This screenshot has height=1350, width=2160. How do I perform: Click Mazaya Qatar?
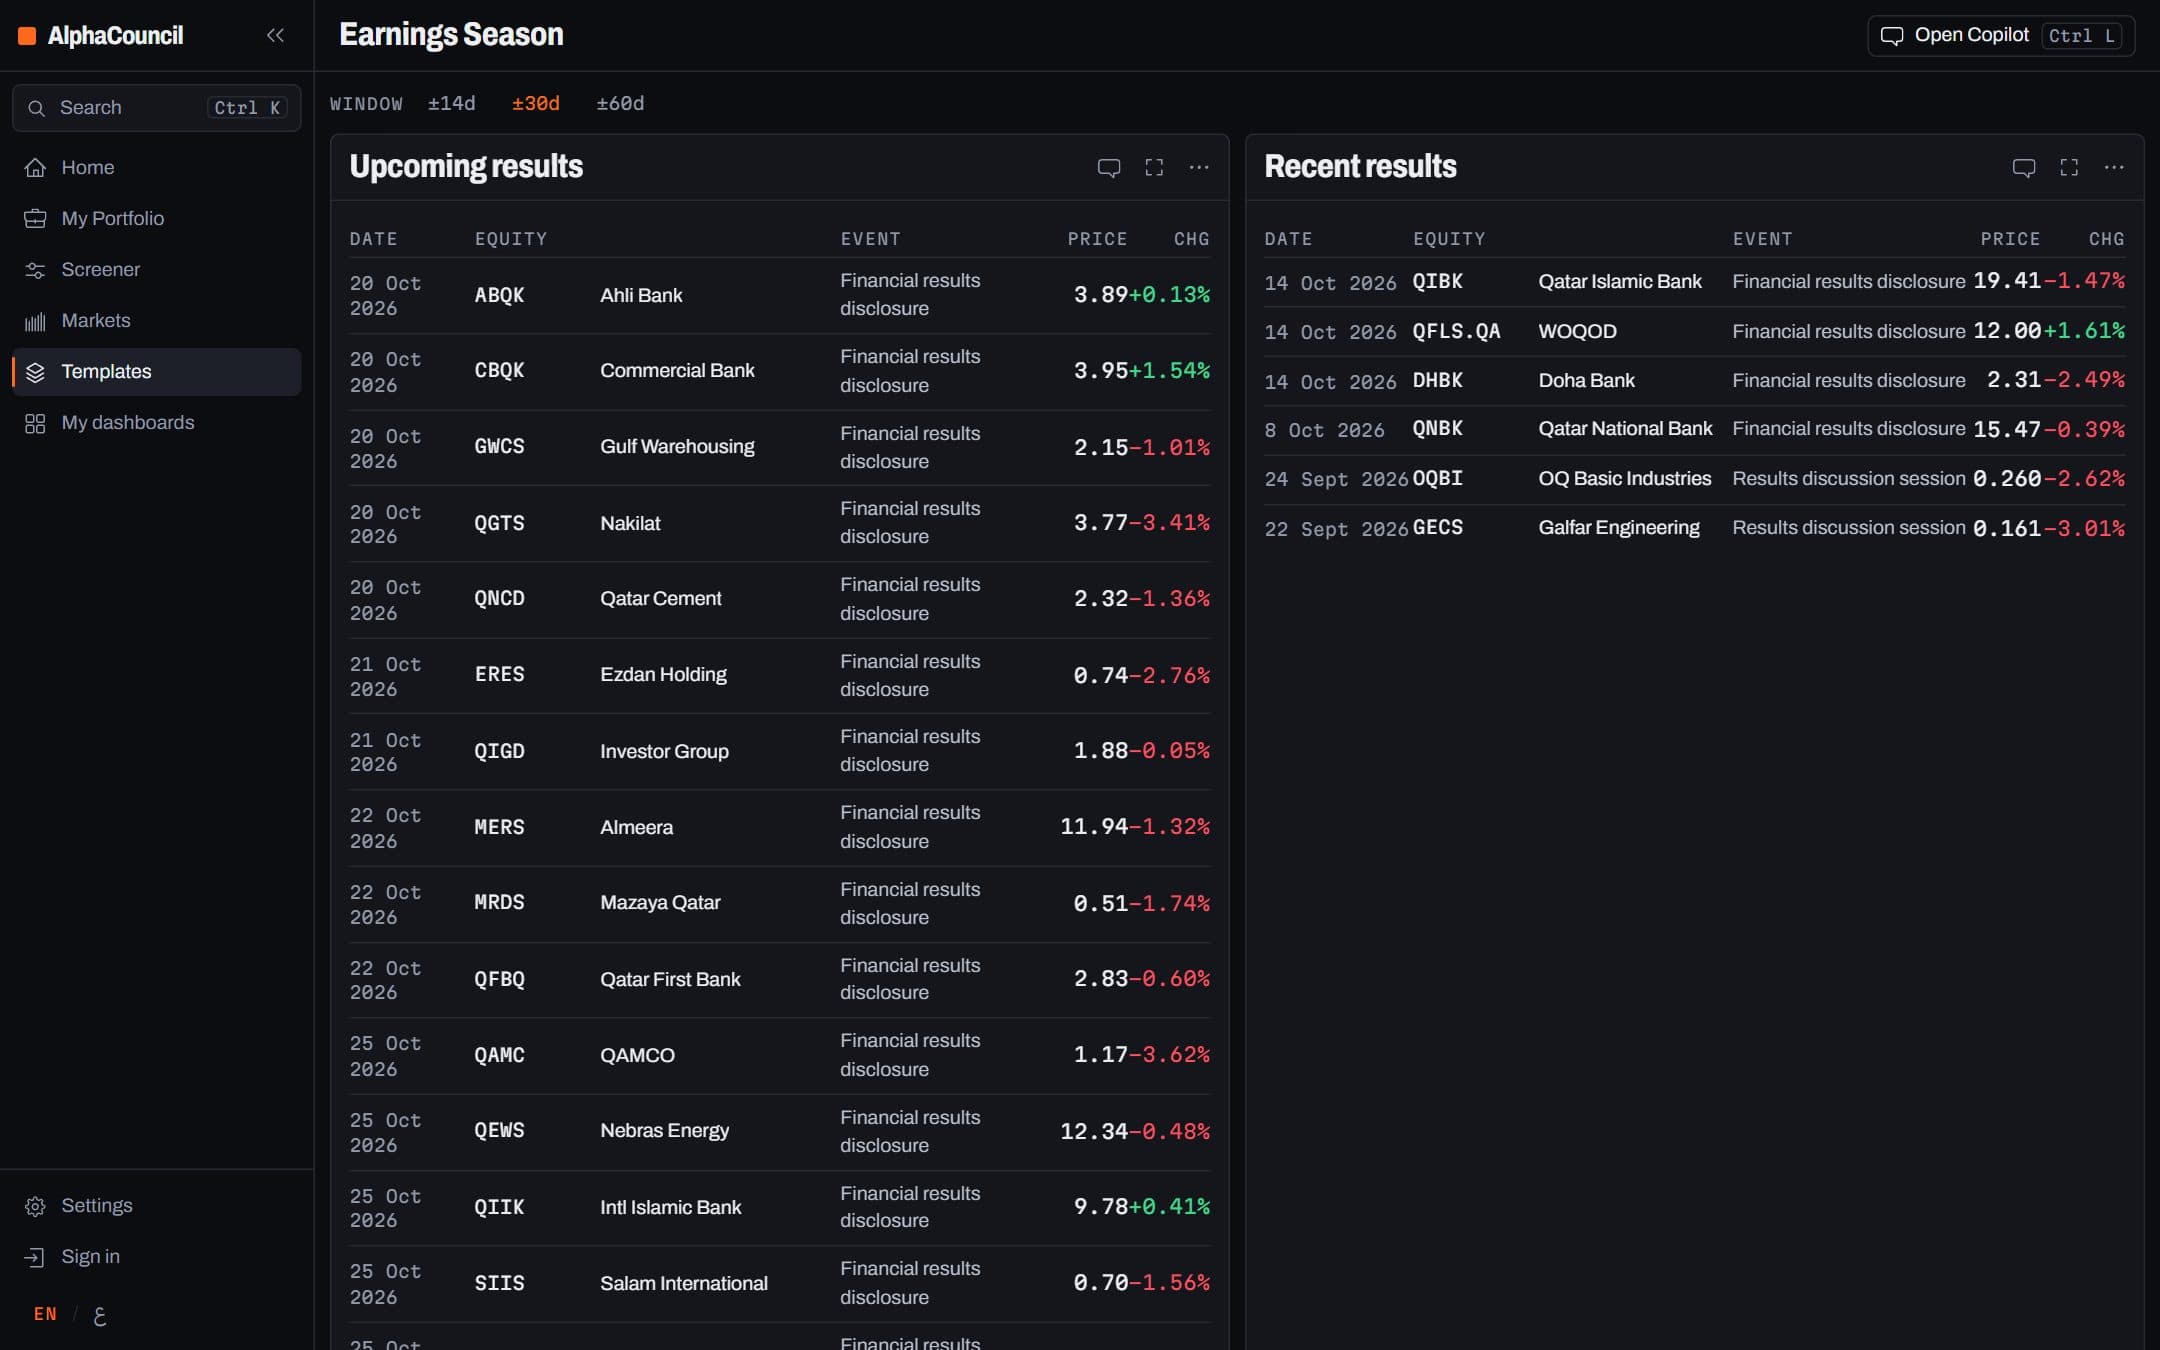[660, 902]
